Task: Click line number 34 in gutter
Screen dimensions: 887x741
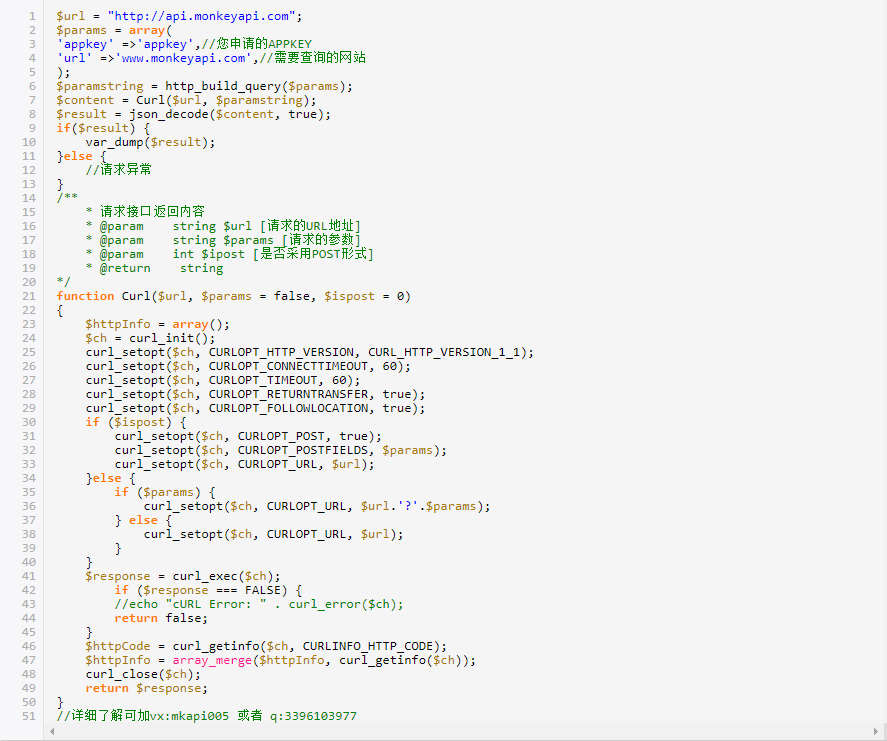Action: point(29,479)
